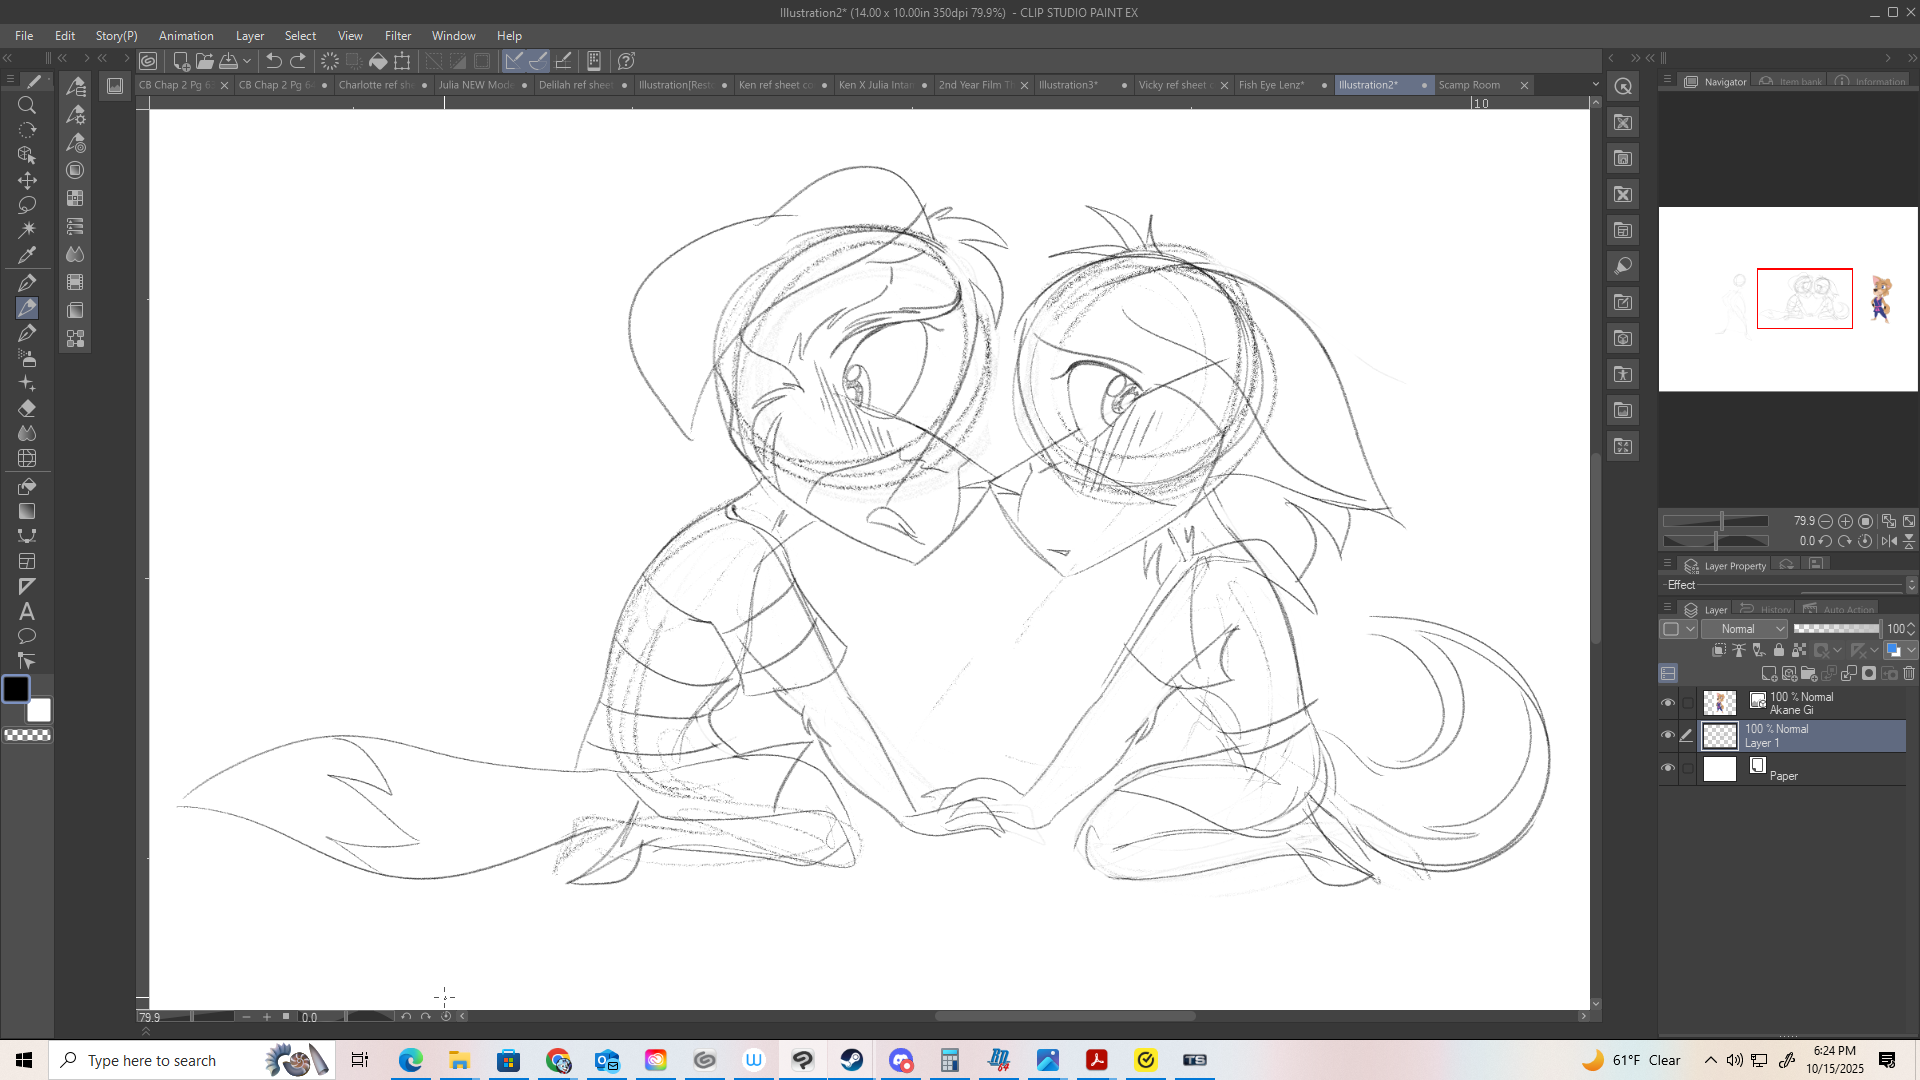Click the Undo arrow in toolbar
The image size is (1920, 1080).
273,61
